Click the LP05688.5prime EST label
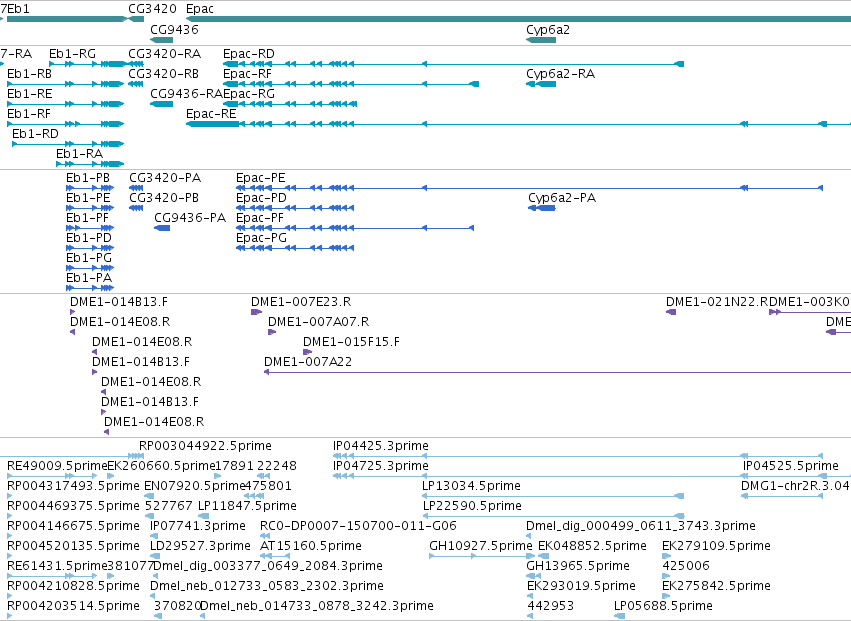 [663, 607]
